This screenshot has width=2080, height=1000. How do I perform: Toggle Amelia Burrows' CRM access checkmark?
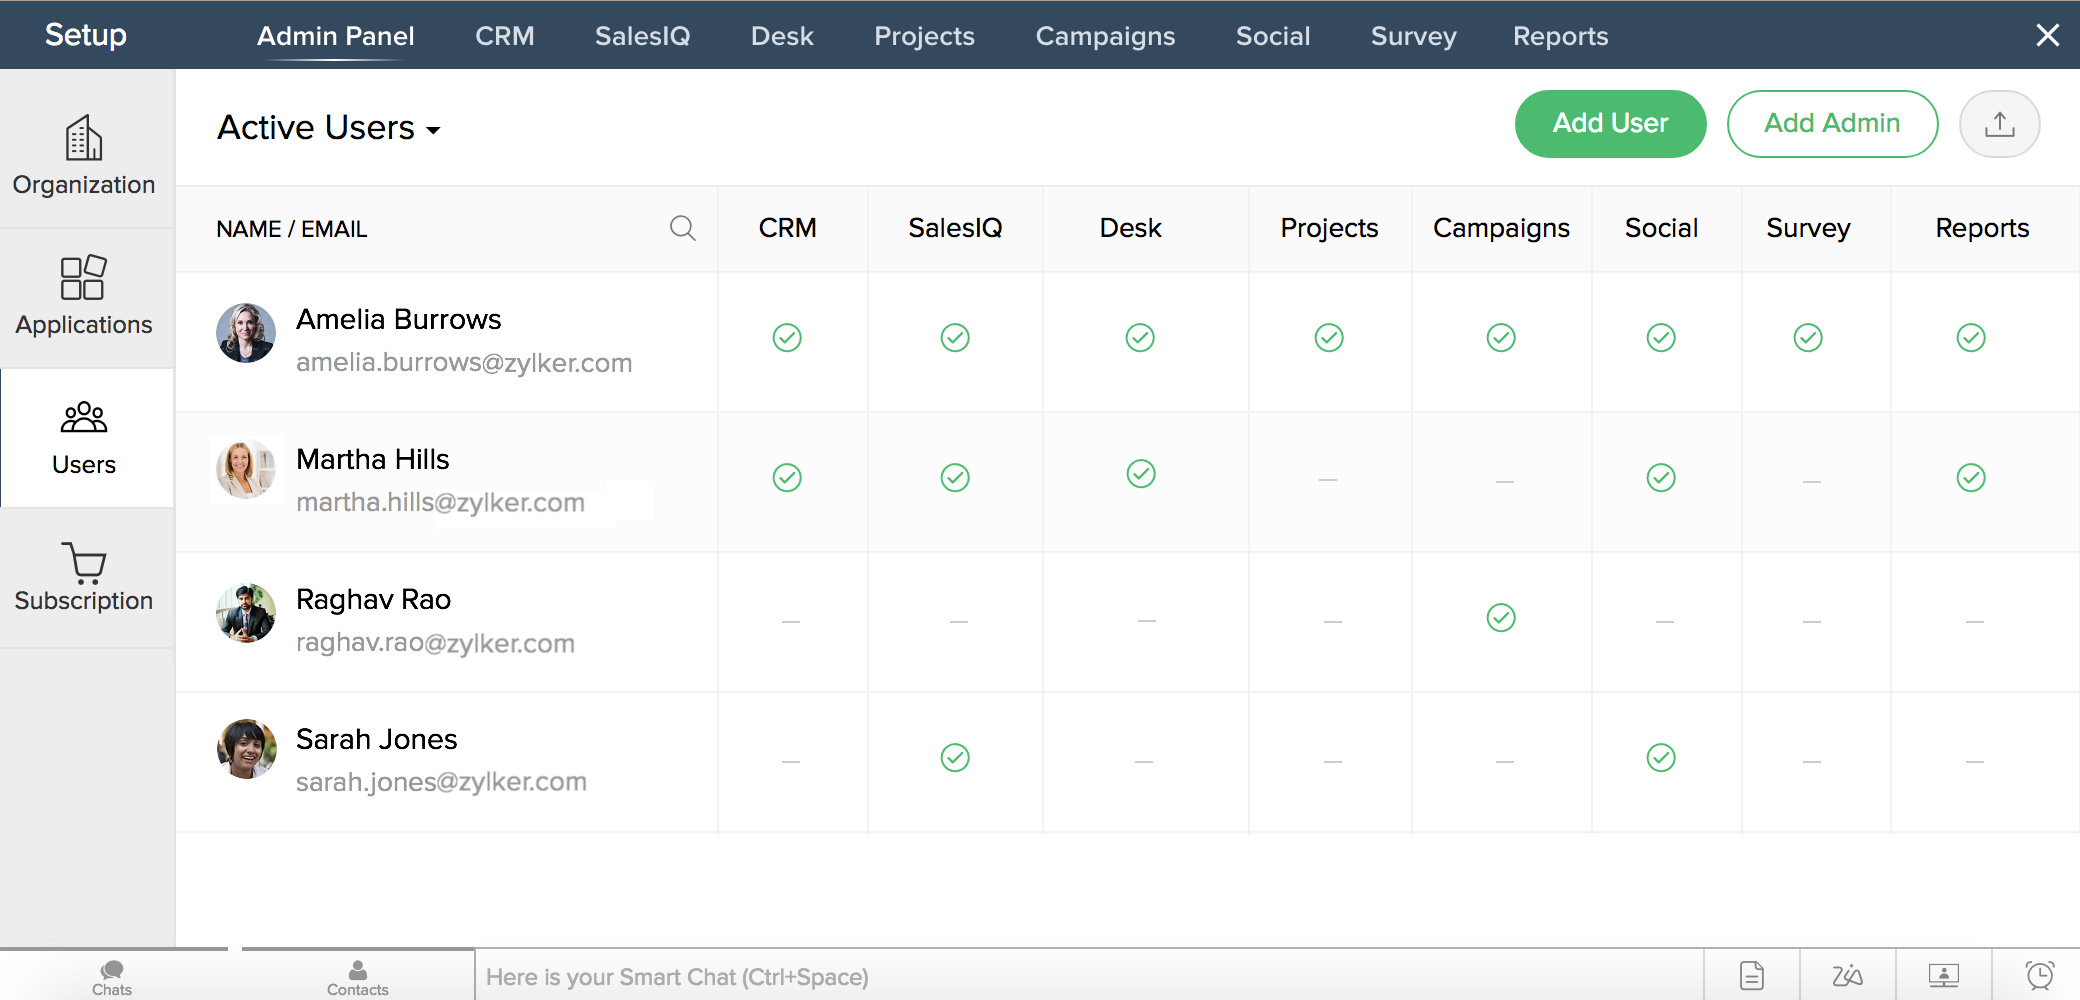(787, 338)
